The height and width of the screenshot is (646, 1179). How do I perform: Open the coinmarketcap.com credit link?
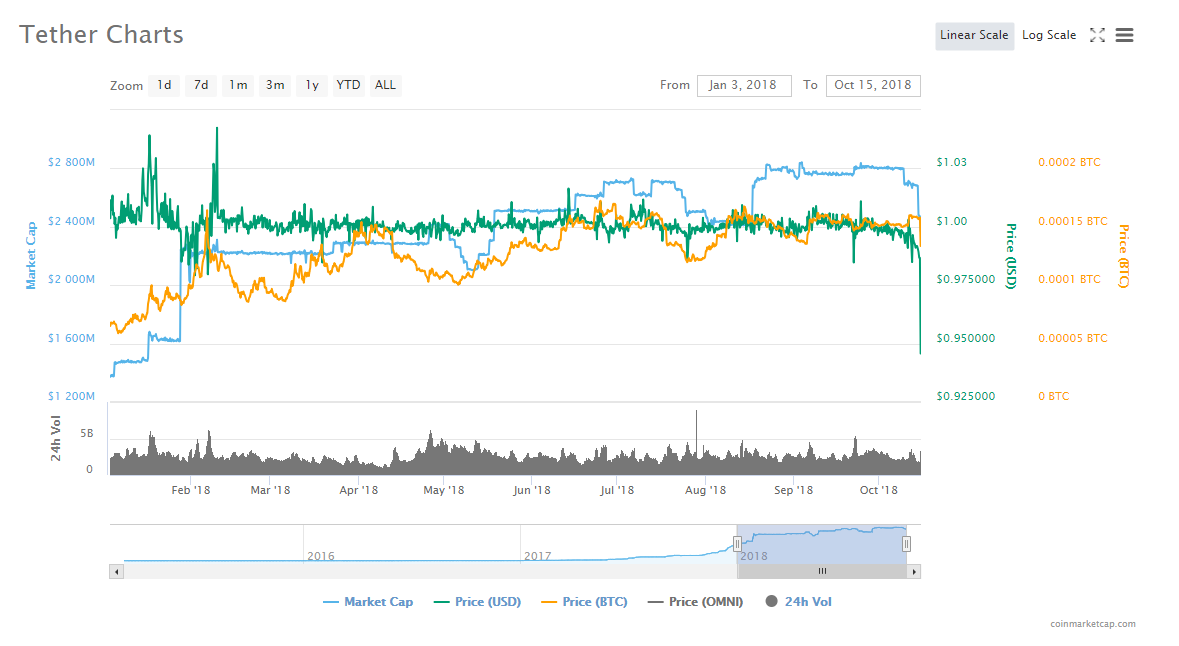point(1093,623)
